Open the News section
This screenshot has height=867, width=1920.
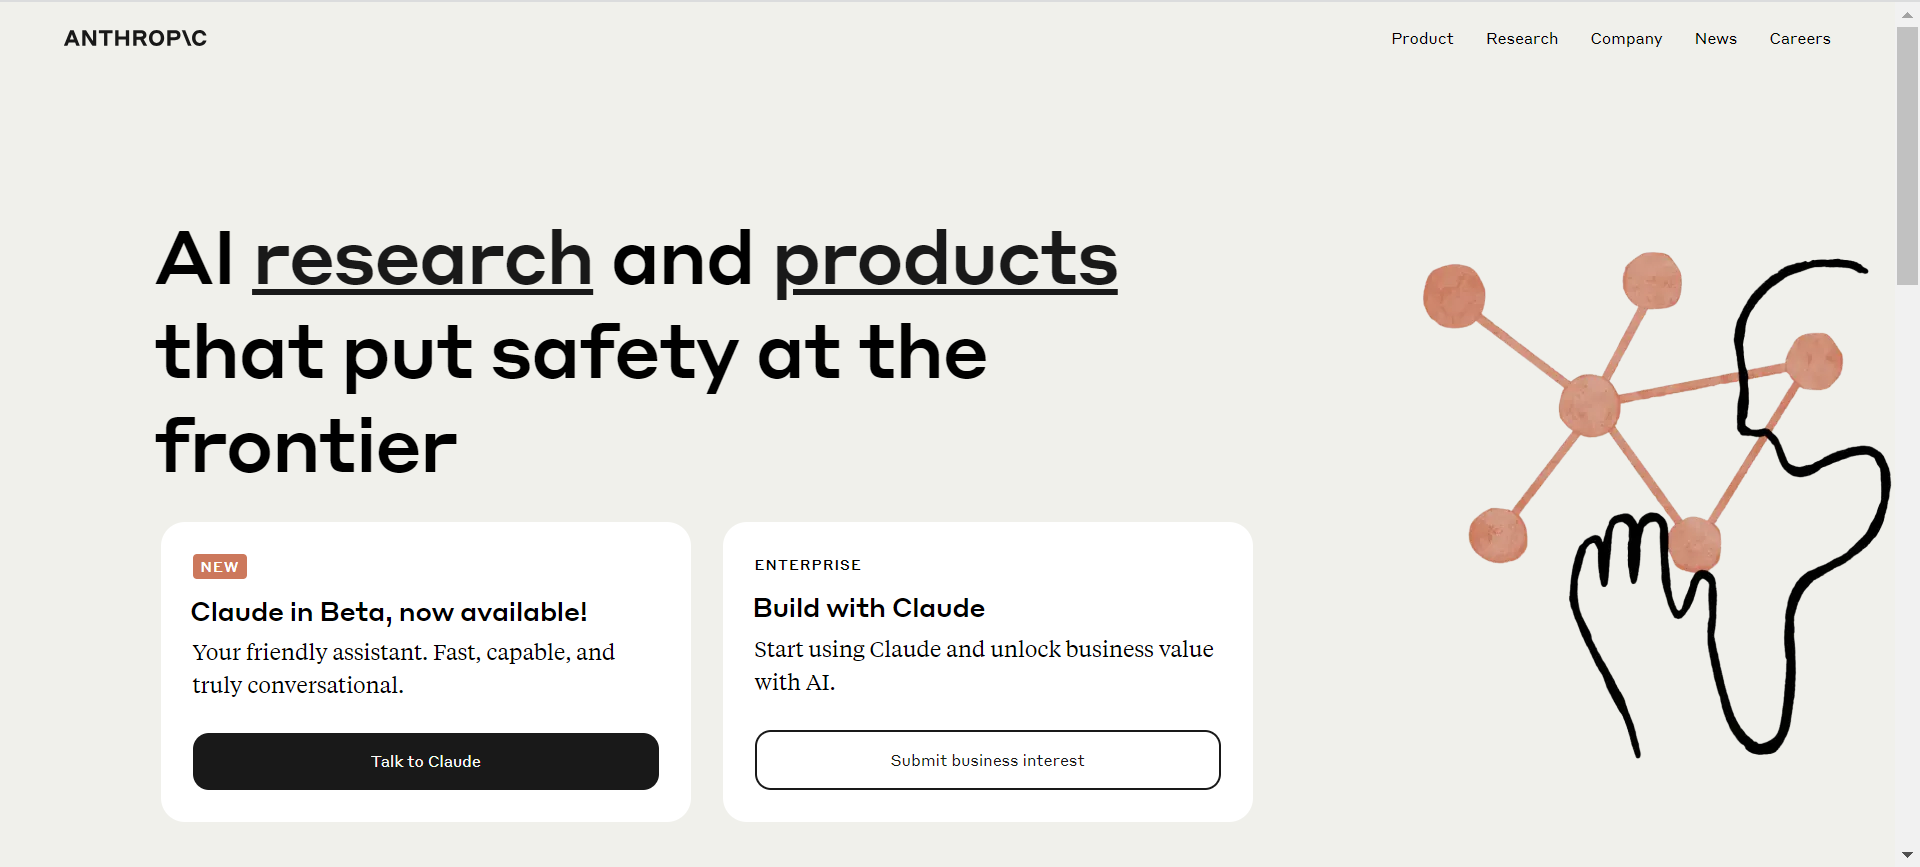click(x=1715, y=38)
